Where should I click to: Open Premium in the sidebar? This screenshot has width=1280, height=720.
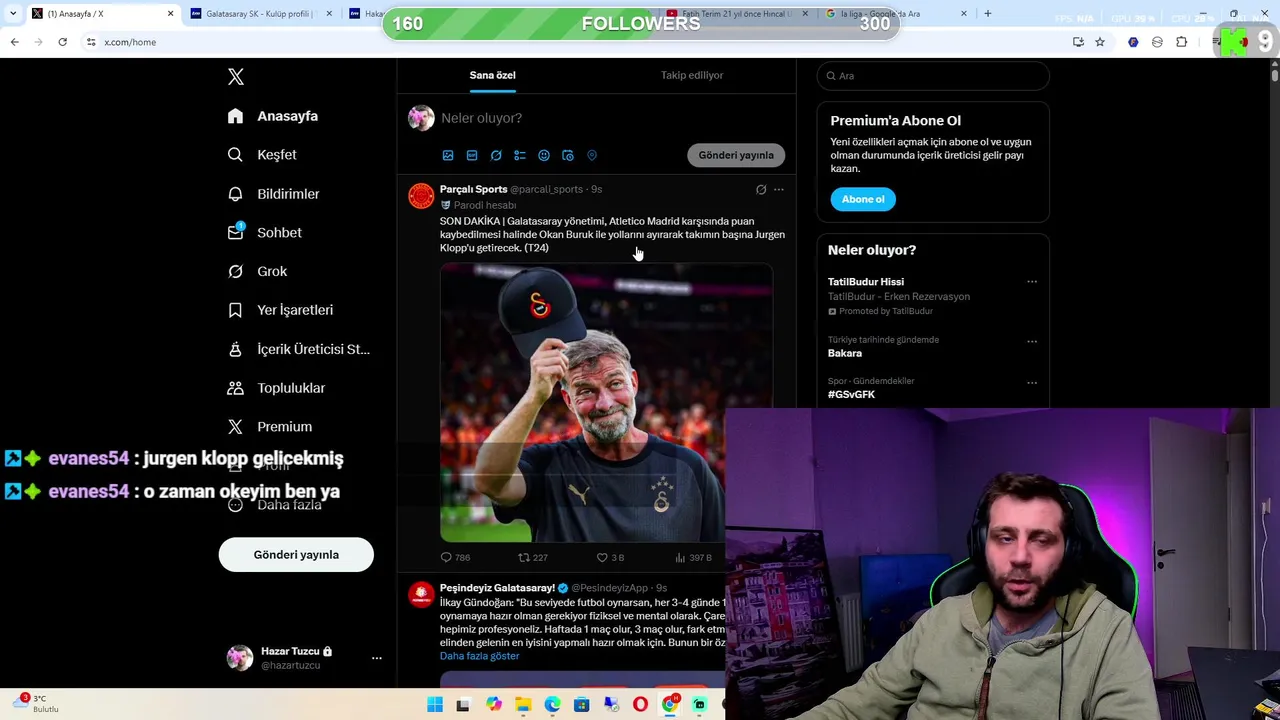[x=269, y=427]
